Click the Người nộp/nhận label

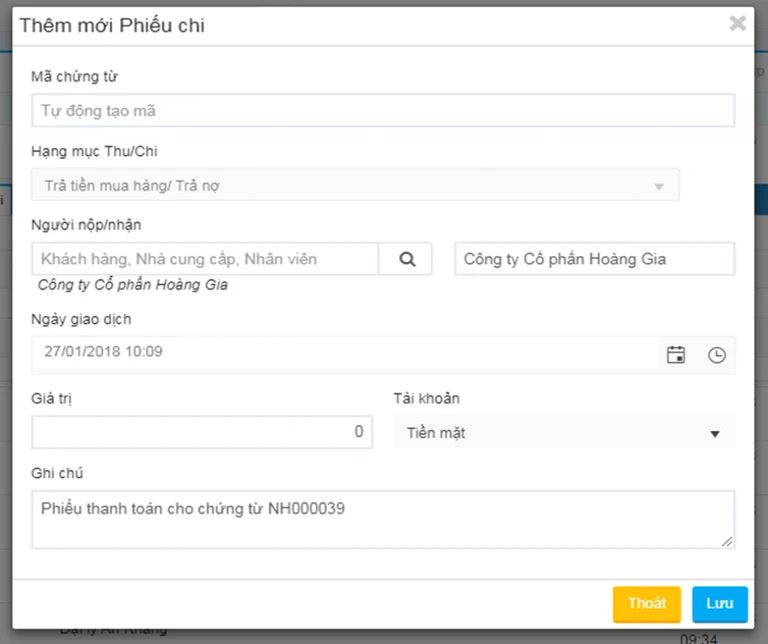pyautogui.click(x=86, y=225)
